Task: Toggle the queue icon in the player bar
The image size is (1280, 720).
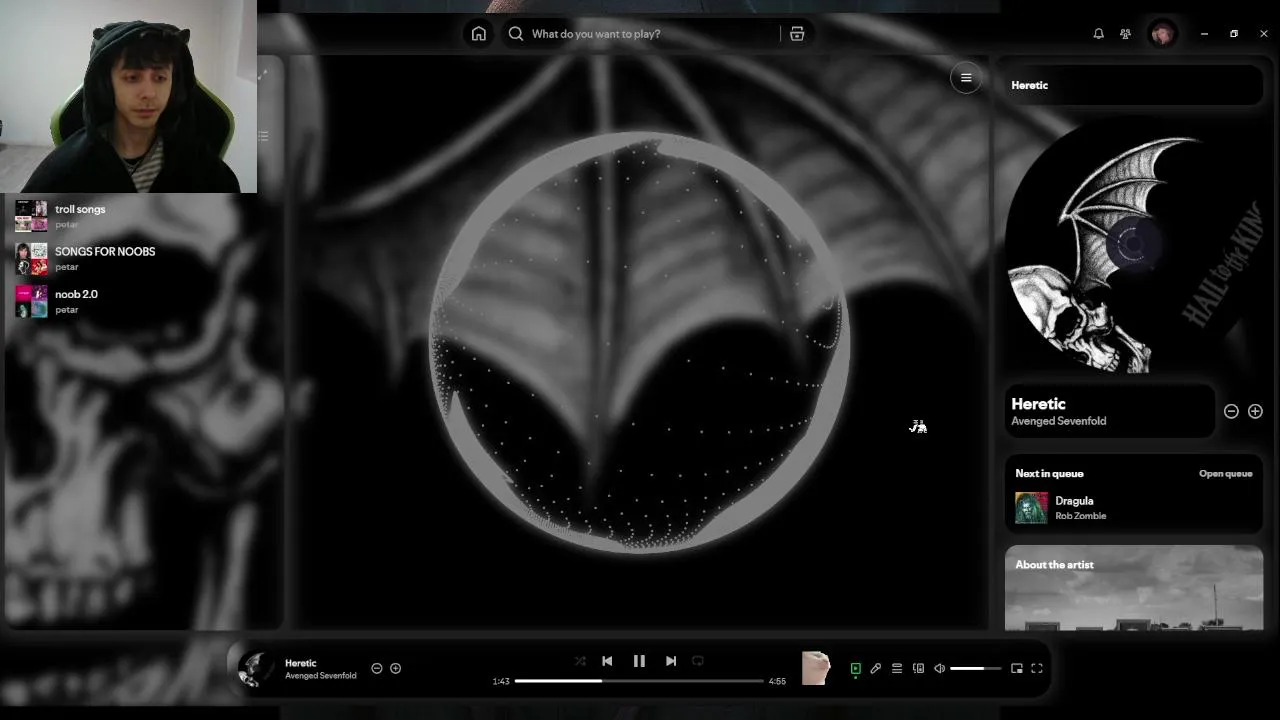Action: click(897, 669)
